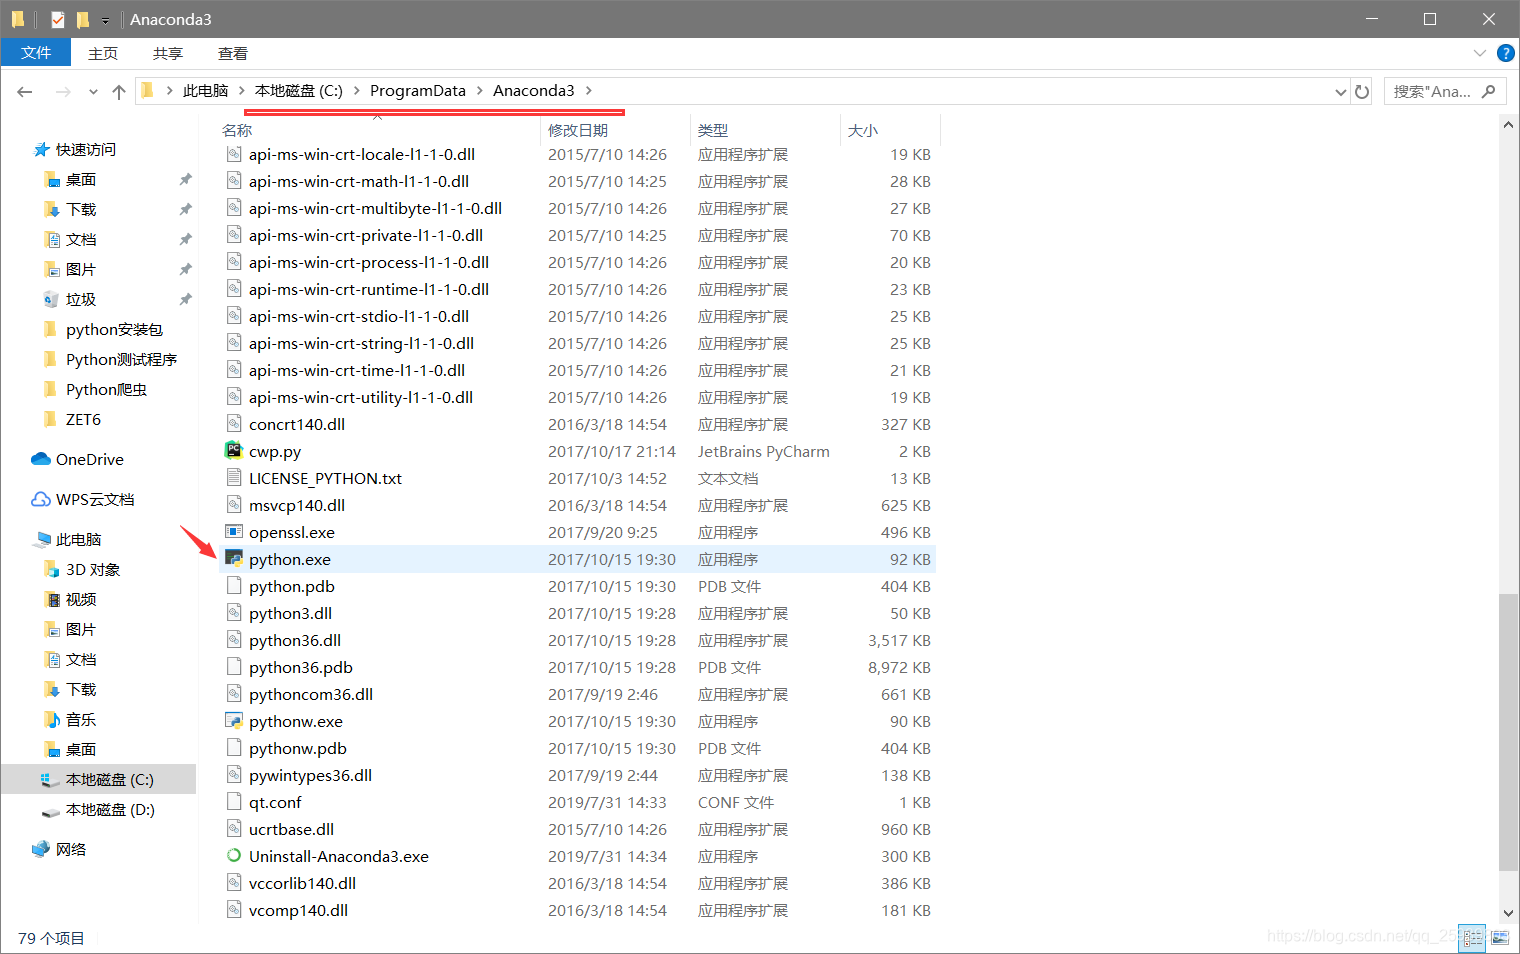
Task: Expand the address bar history dropdown
Action: point(1341,92)
